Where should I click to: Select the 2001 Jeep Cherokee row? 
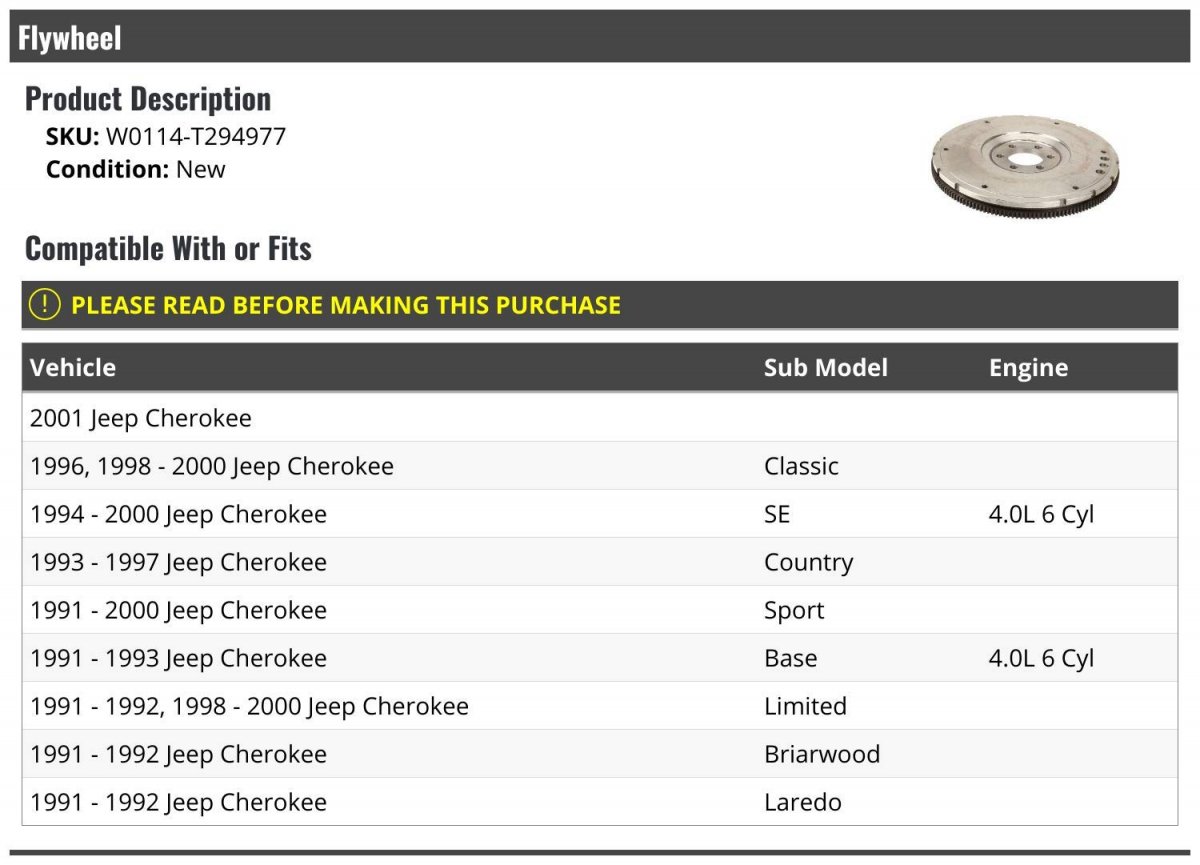(600, 418)
